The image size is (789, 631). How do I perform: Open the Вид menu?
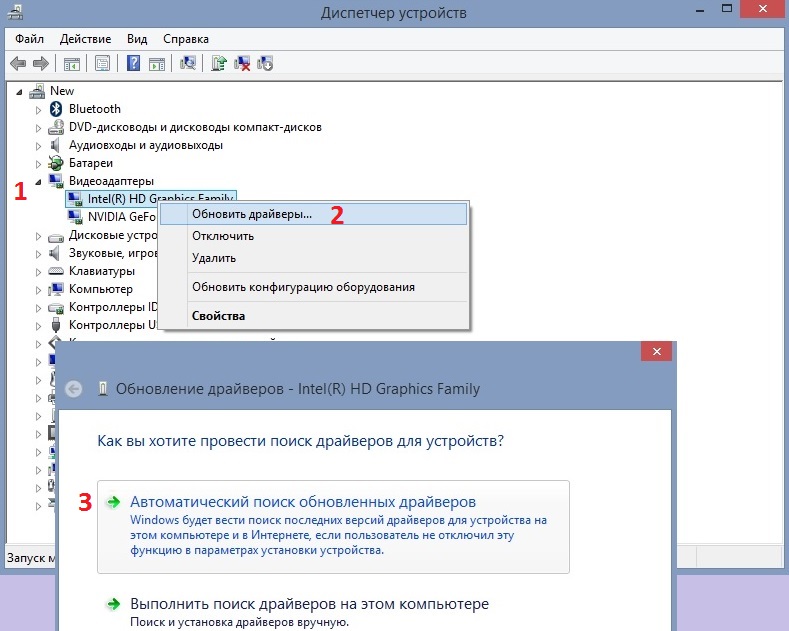point(137,39)
